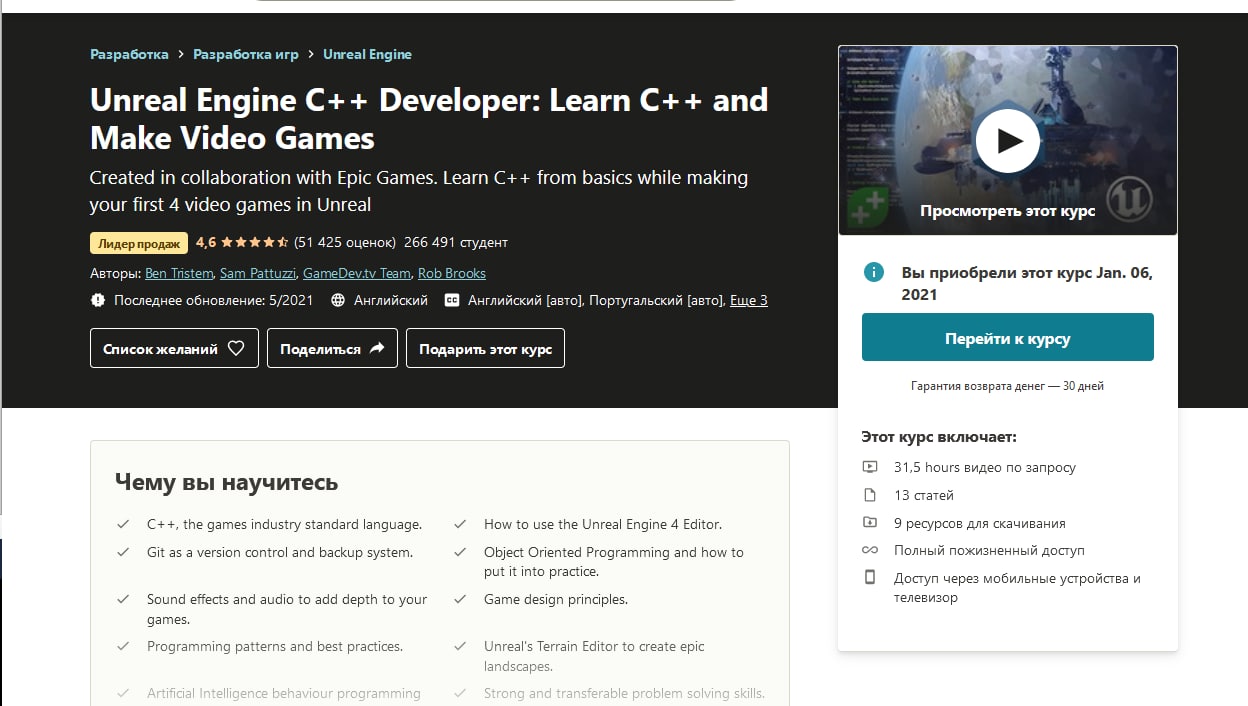Image resolution: width=1248 pixels, height=706 pixels.
Task: Open author Ben Tristem's profile
Action: tap(179, 273)
